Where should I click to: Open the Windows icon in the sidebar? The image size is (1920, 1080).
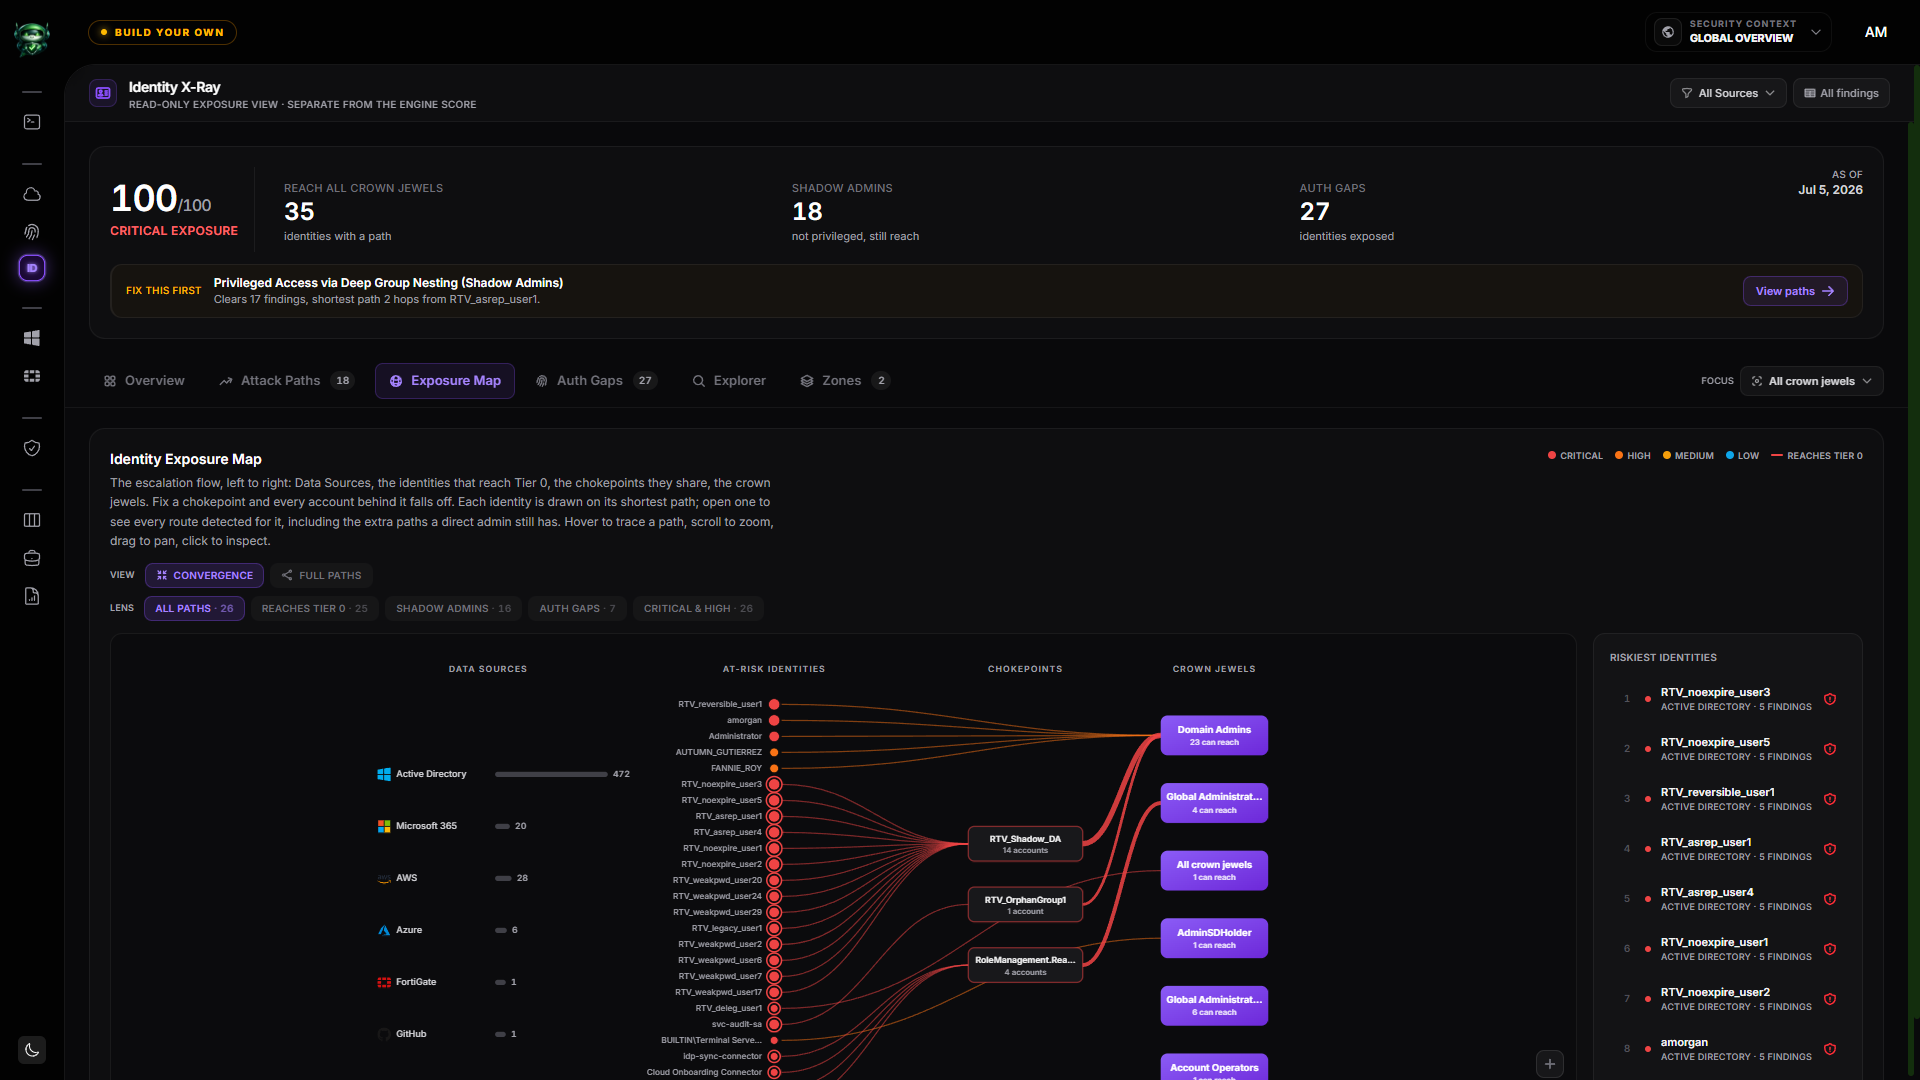click(x=32, y=338)
